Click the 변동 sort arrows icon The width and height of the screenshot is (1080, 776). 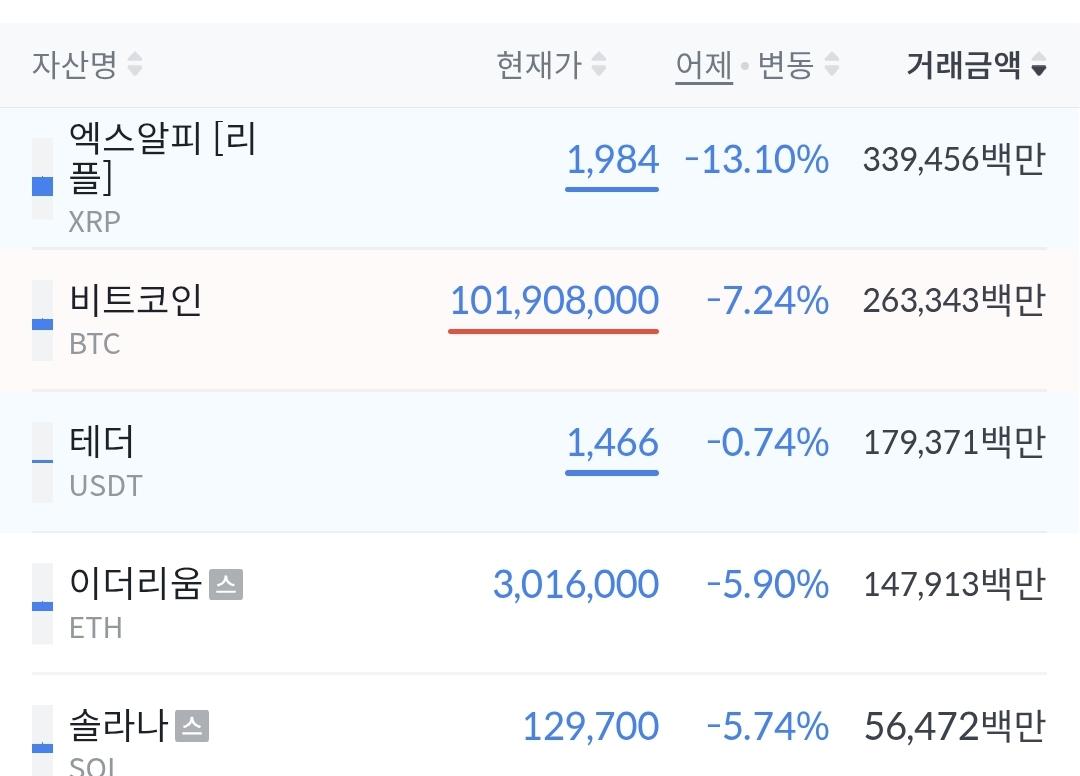pyautogui.click(x=832, y=64)
